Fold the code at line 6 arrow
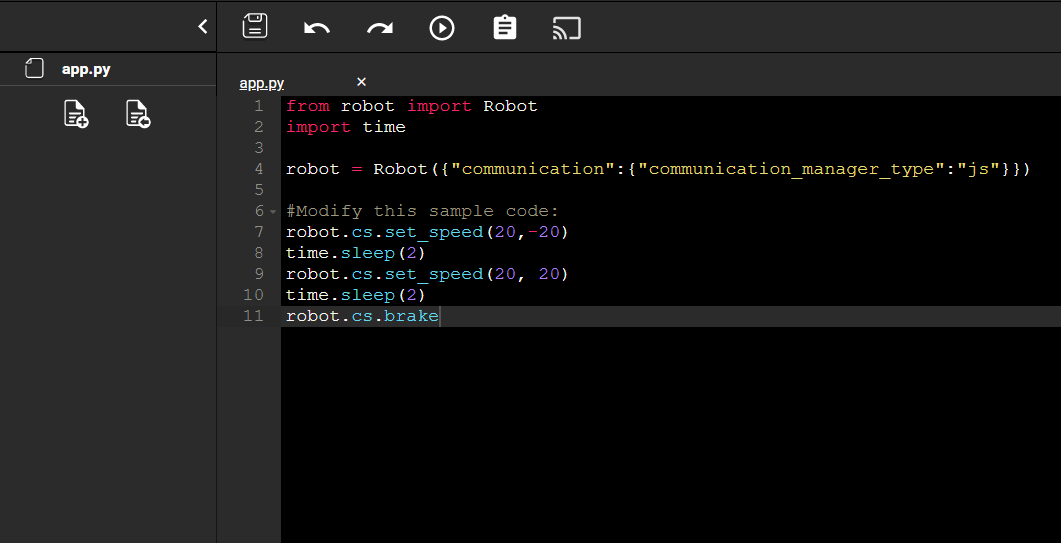Viewport: 1061px width, 543px height. [272, 212]
